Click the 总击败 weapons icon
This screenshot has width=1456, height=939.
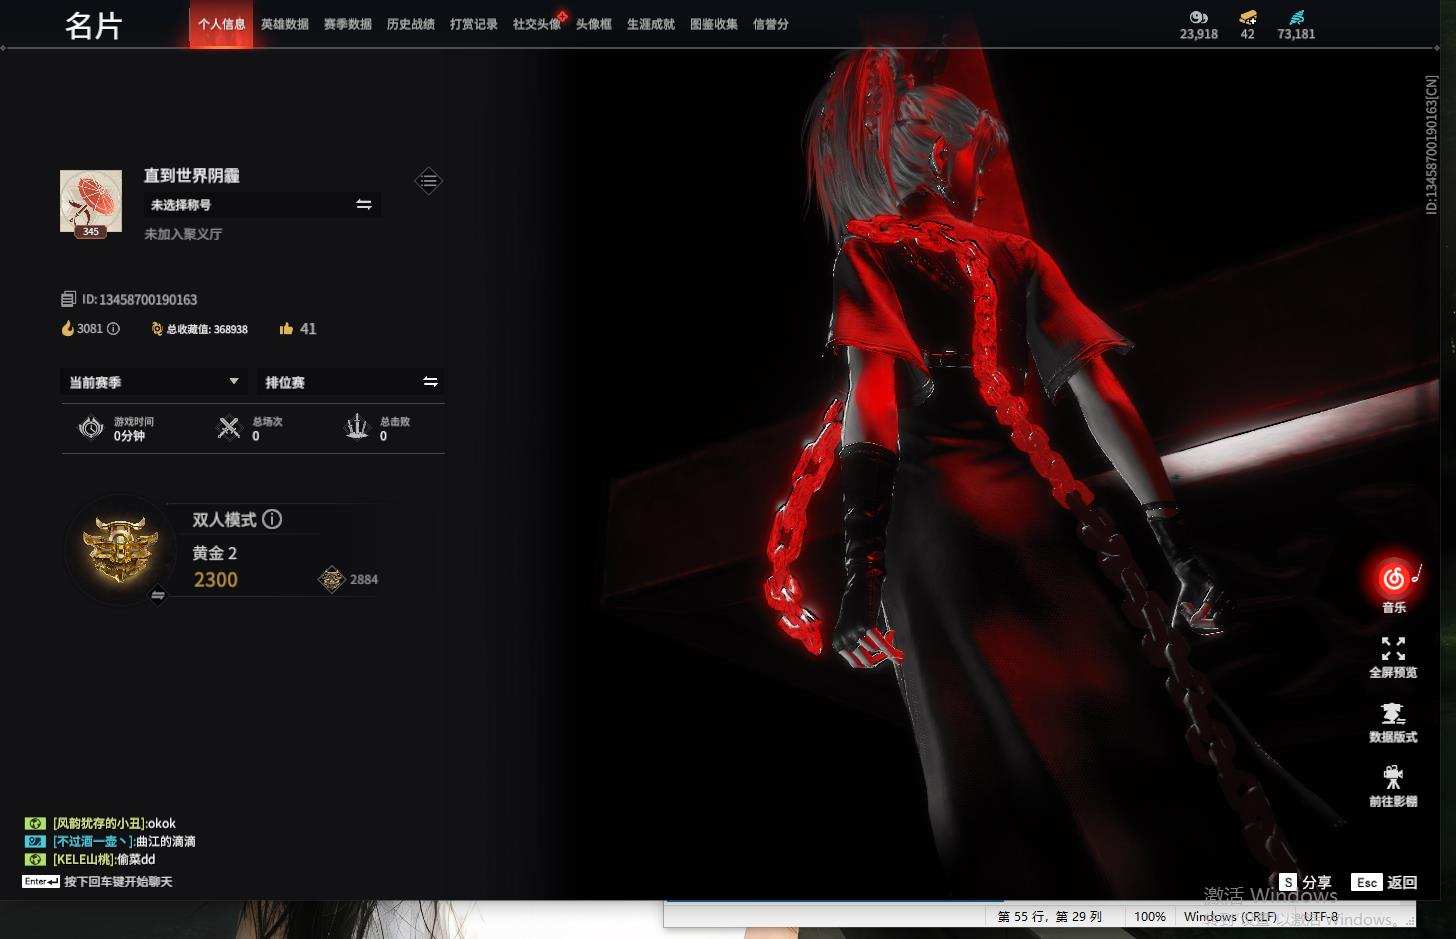357,428
